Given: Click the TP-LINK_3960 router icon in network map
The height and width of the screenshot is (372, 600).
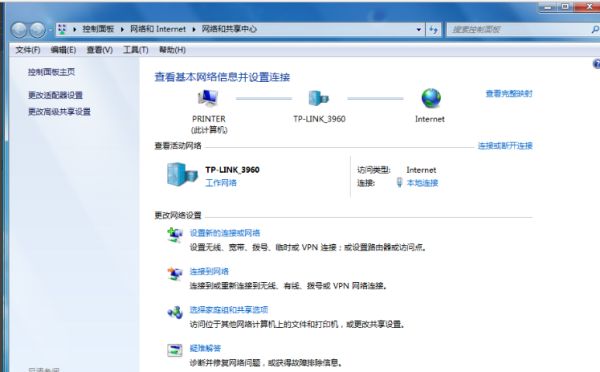Looking at the screenshot, I should click(x=318, y=98).
